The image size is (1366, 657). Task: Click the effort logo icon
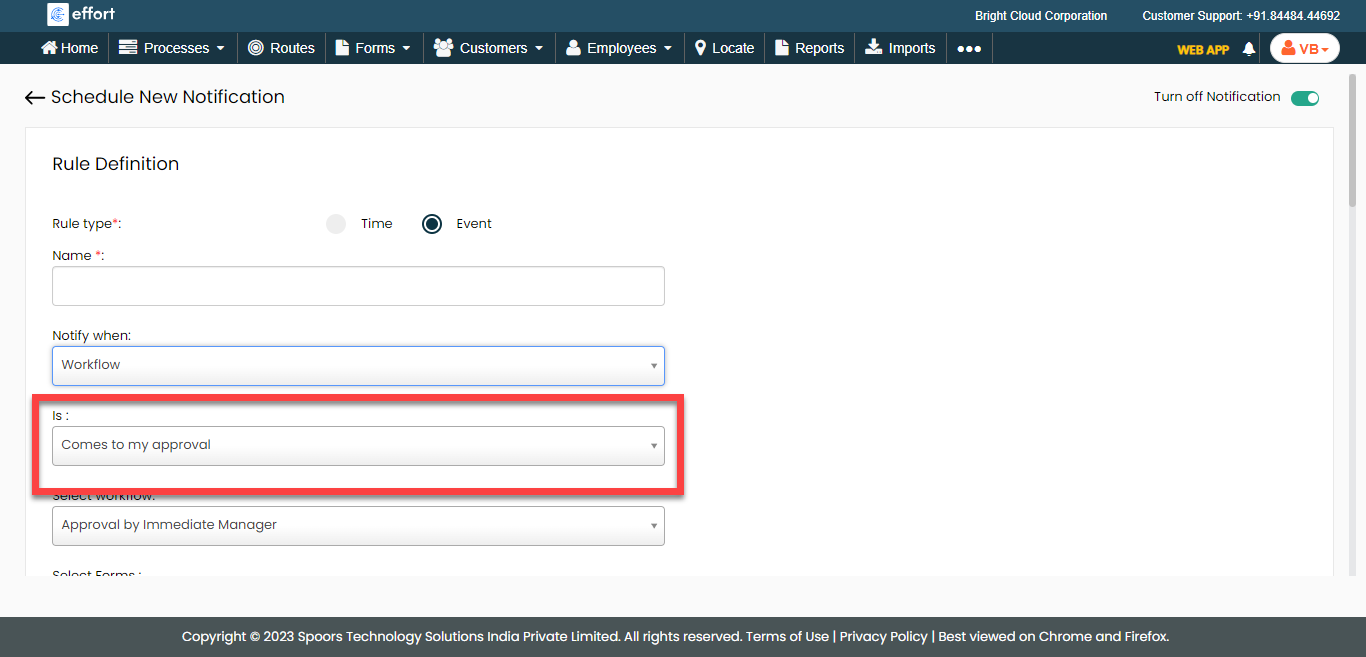pyautogui.click(x=58, y=15)
